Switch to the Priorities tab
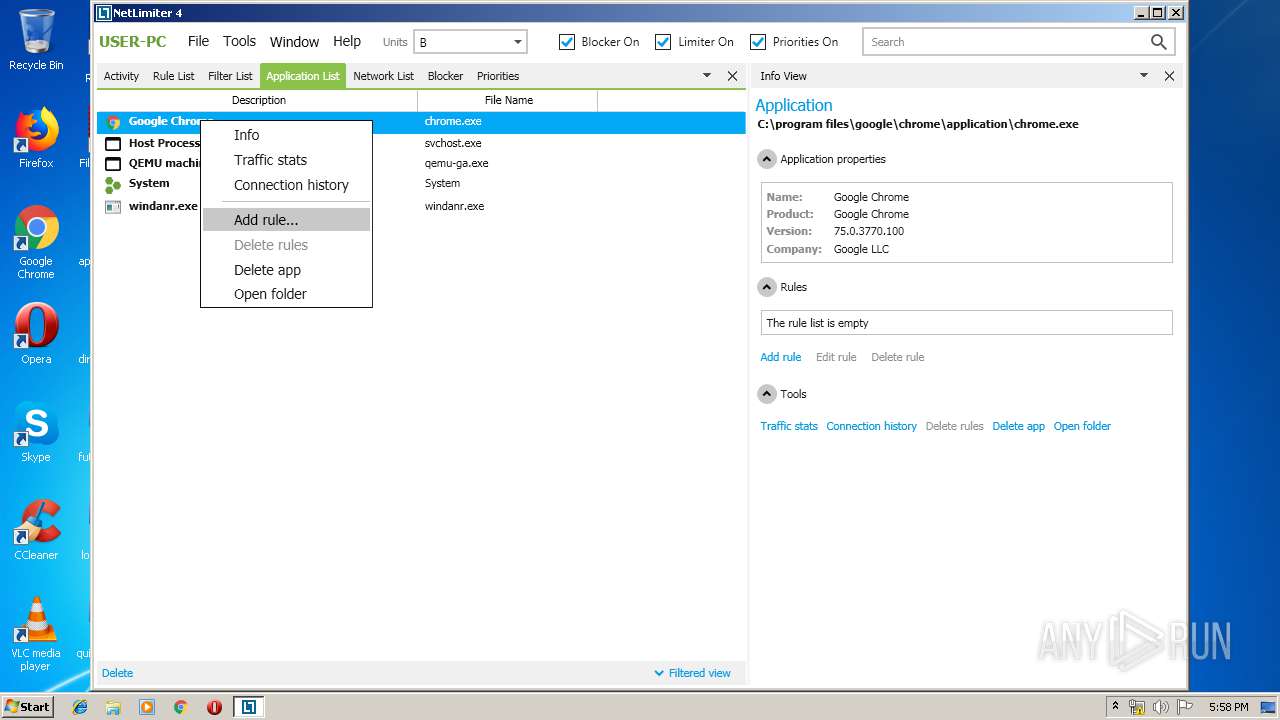1280x720 pixels. click(x=498, y=76)
